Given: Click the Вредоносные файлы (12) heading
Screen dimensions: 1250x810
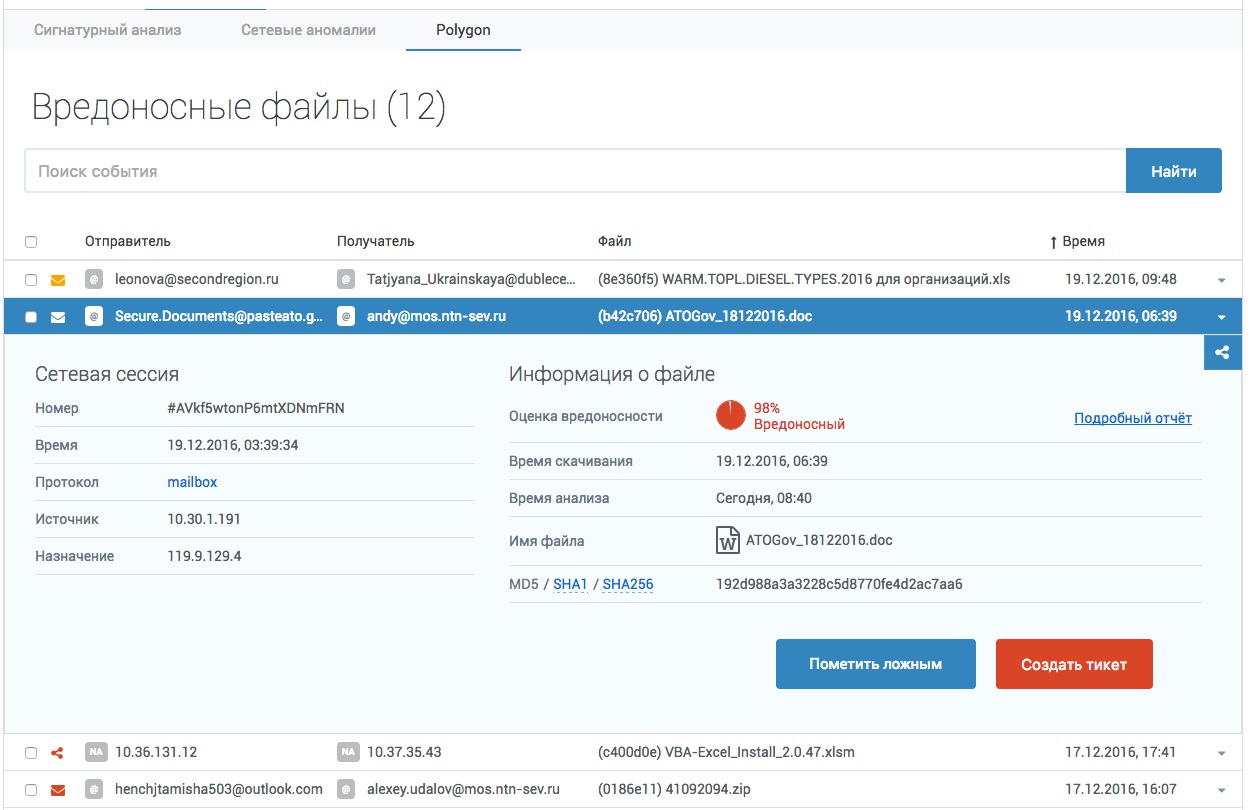Looking at the screenshot, I should pos(239,107).
